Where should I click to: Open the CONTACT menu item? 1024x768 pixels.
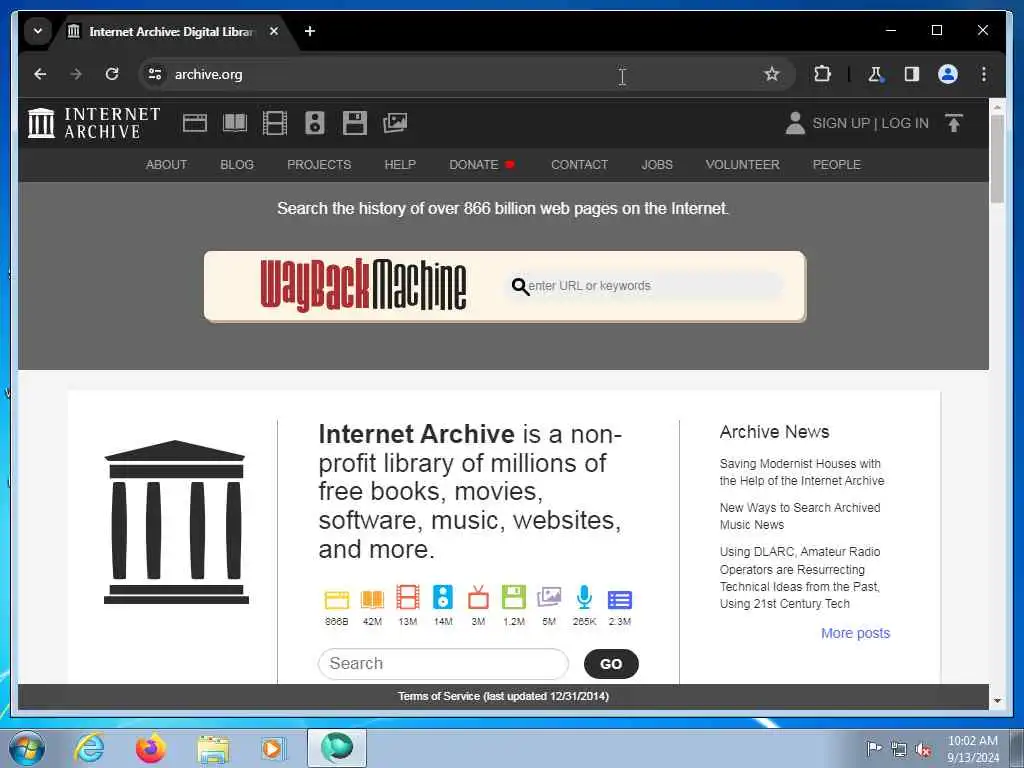pyautogui.click(x=579, y=165)
